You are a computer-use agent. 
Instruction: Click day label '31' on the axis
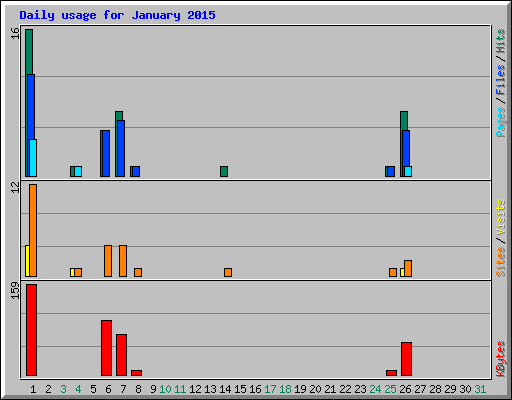480,389
